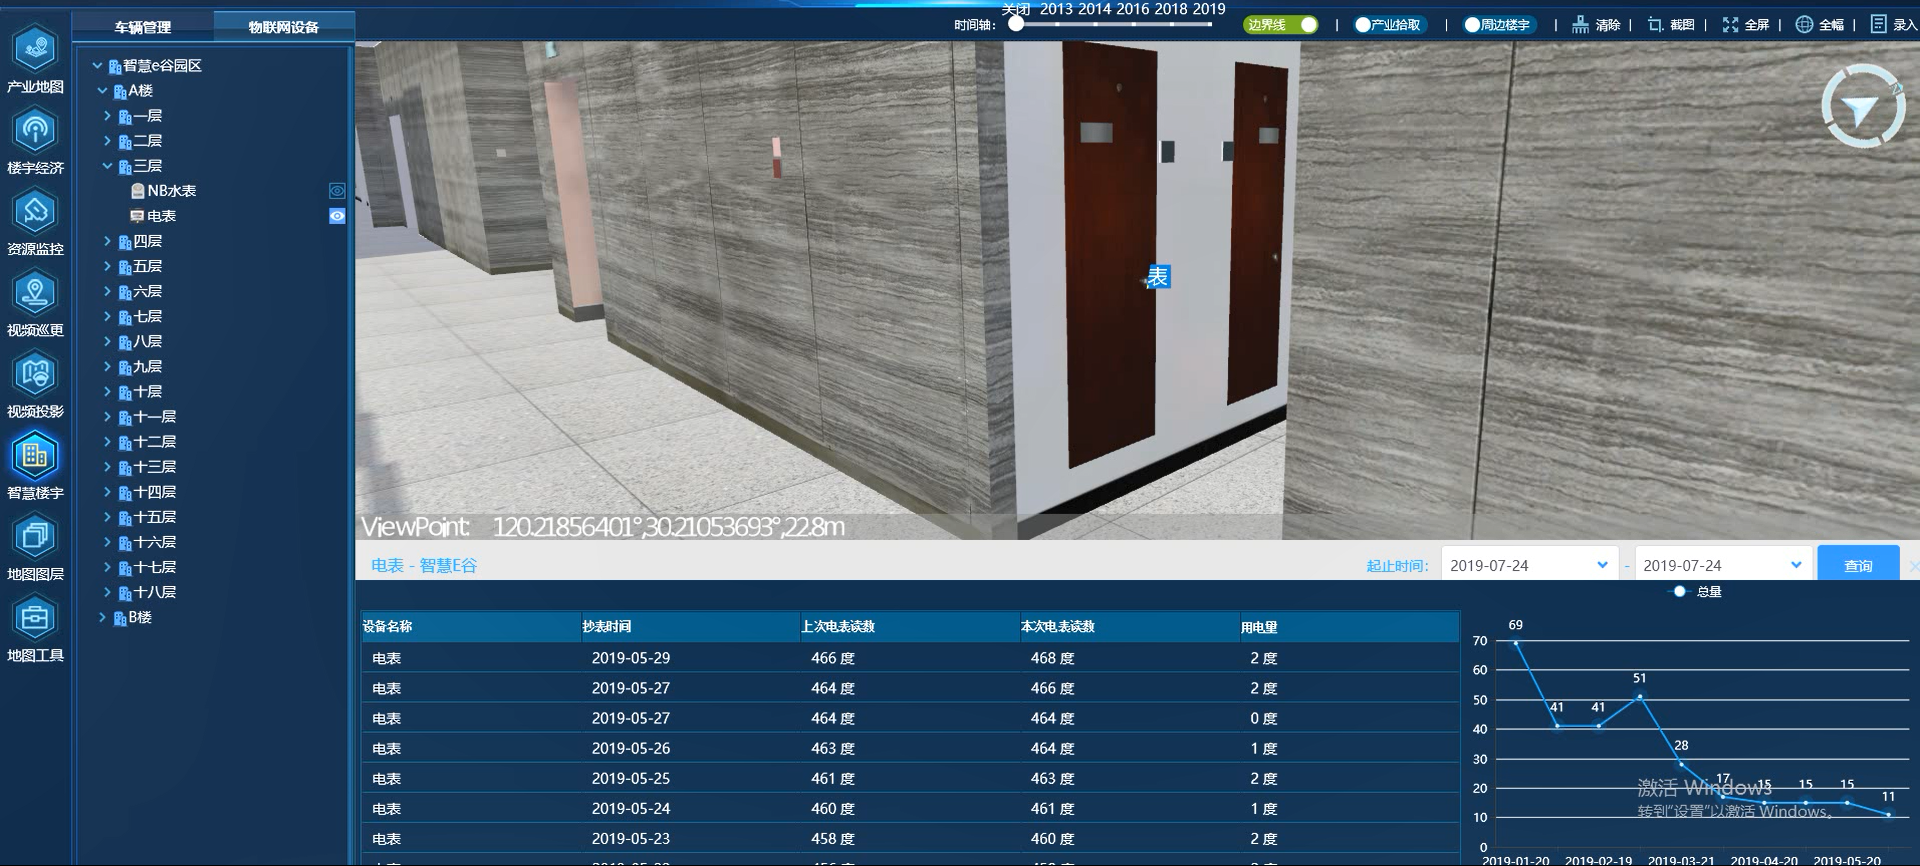Select the 资源监控 camera icon

click(x=35, y=211)
